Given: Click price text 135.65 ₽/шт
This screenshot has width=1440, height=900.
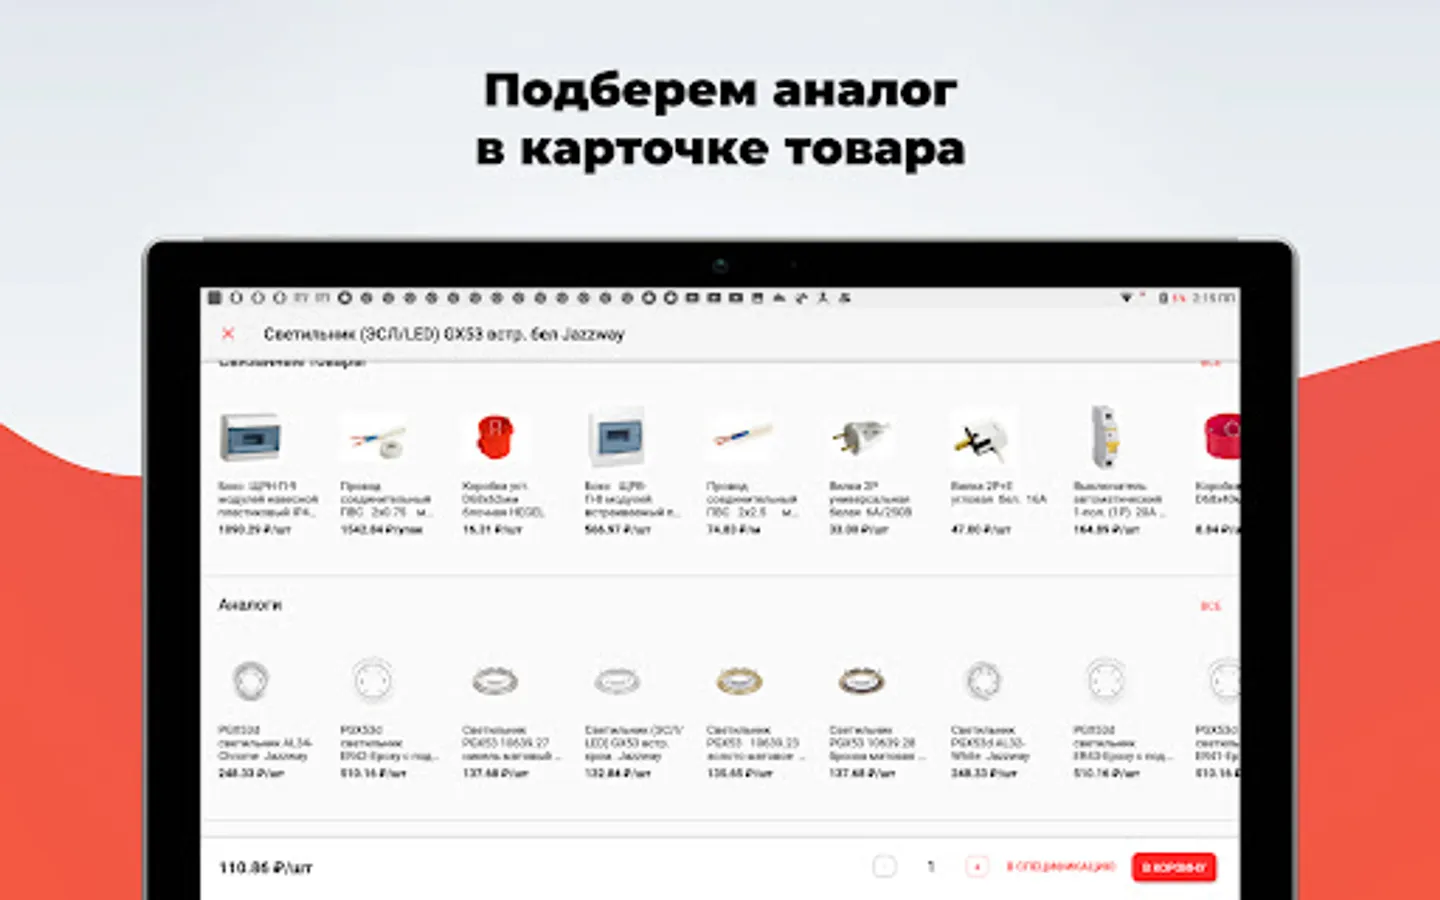Looking at the screenshot, I should [x=740, y=773].
